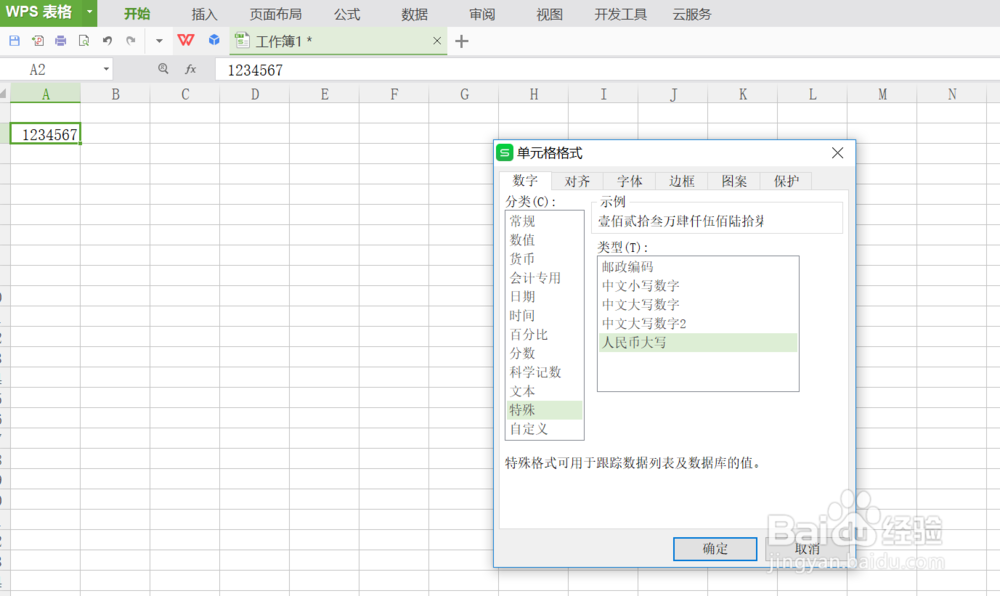Select column G header
Image resolution: width=1000 pixels, height=596 pixels.
click(464, 94)
